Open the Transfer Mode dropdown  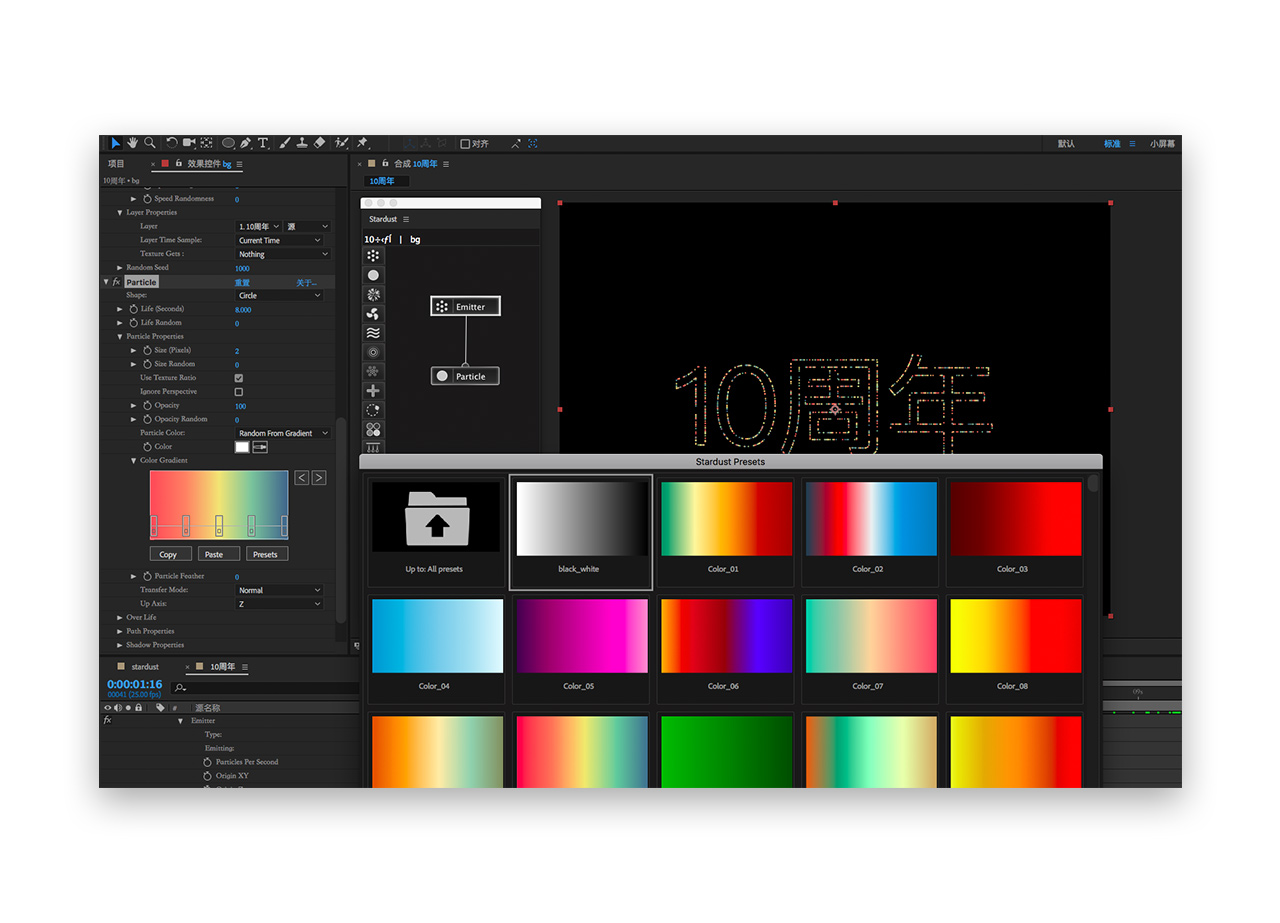click(x=279, y=590)
